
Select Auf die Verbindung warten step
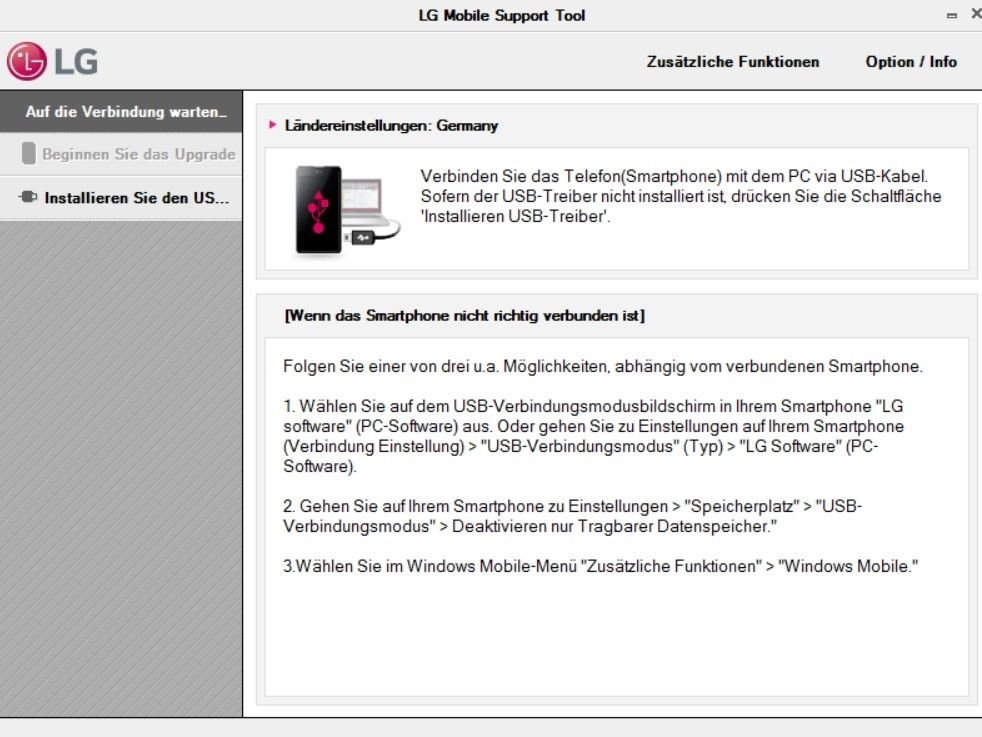(121, 111)
